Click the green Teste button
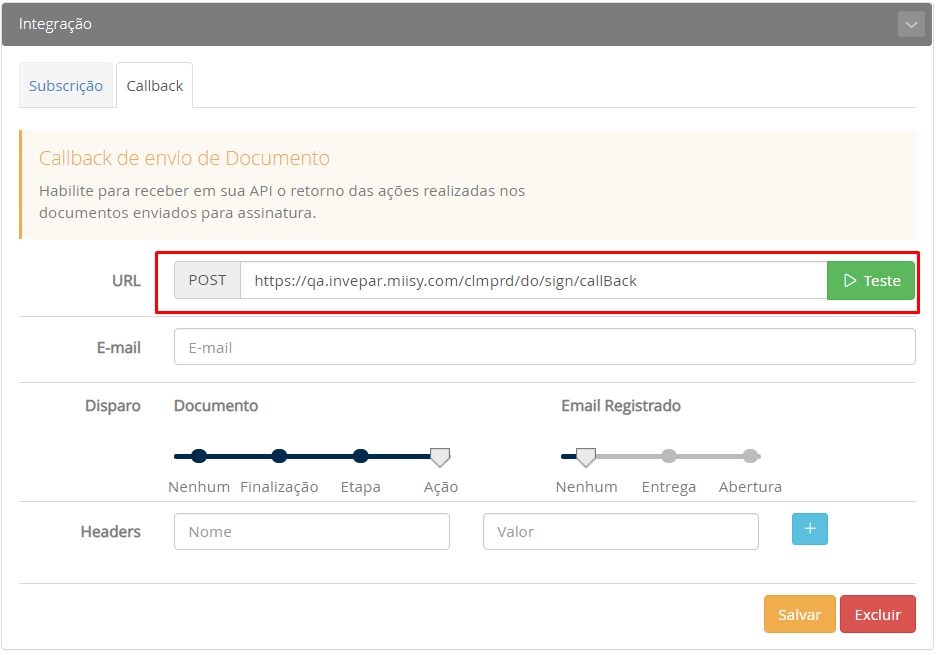Image resolution: width=938 pixels, height=655 pixels. [x=871, y=281]
